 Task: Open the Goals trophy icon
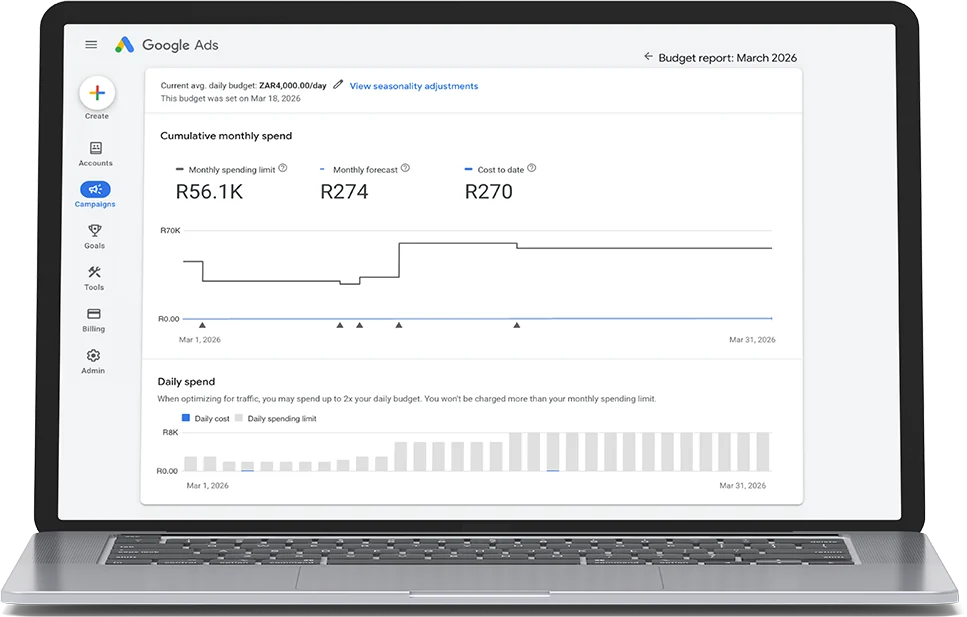(x=94, y=231)
